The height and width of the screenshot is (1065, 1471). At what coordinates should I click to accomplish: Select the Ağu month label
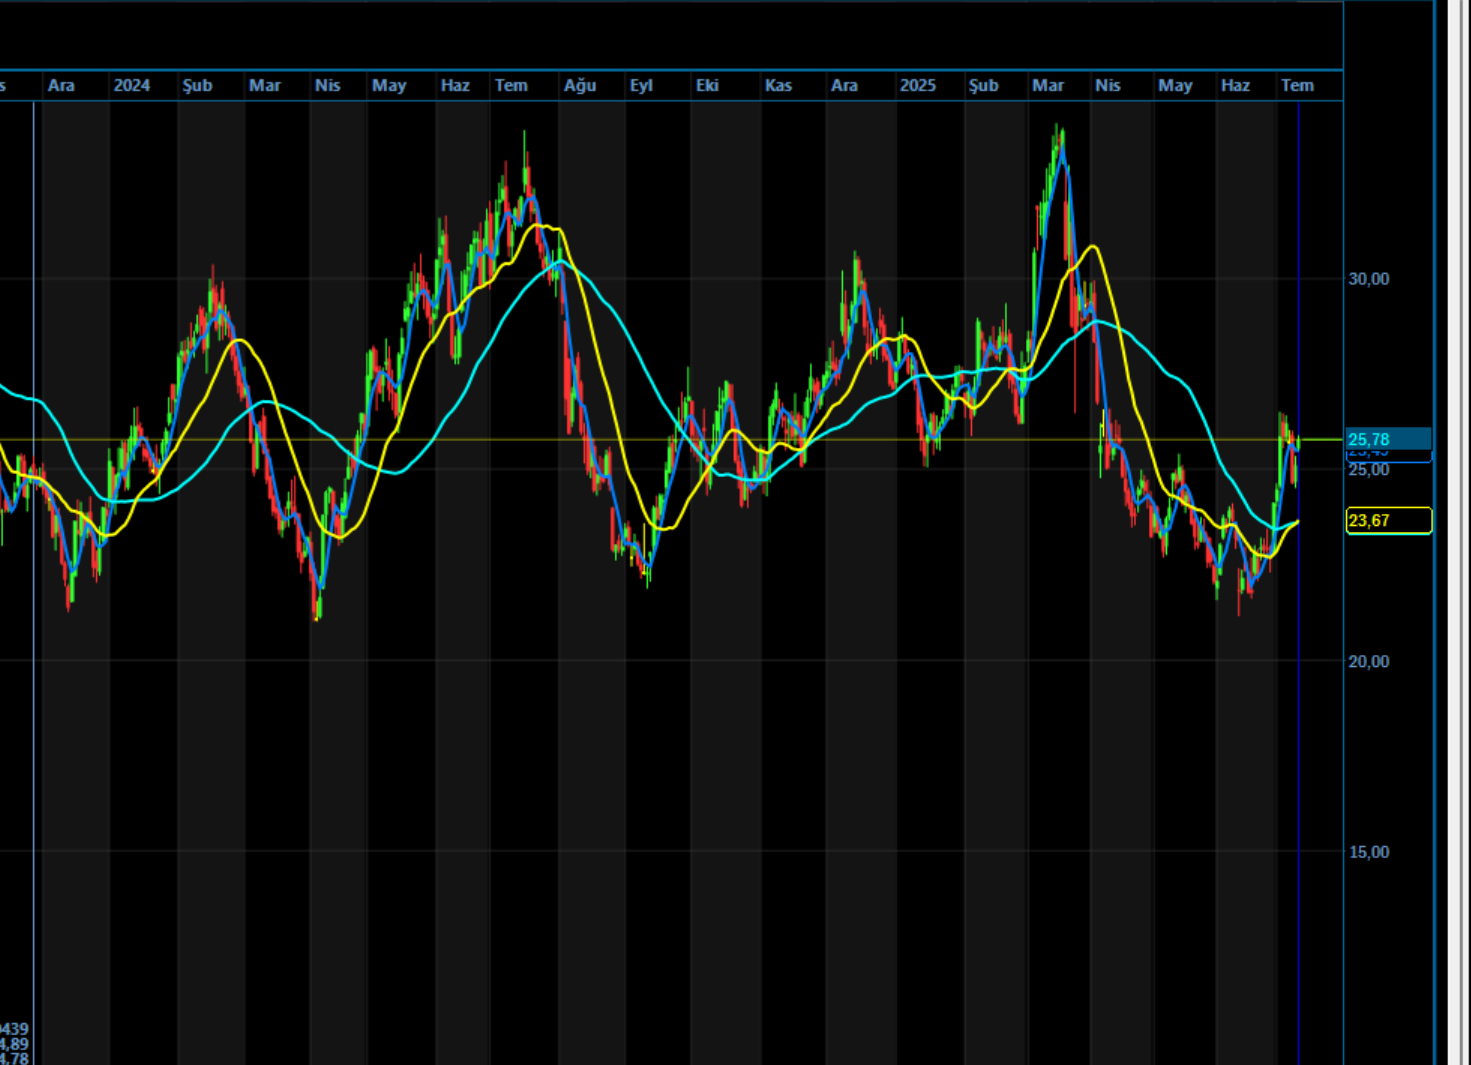click(580, 86)
